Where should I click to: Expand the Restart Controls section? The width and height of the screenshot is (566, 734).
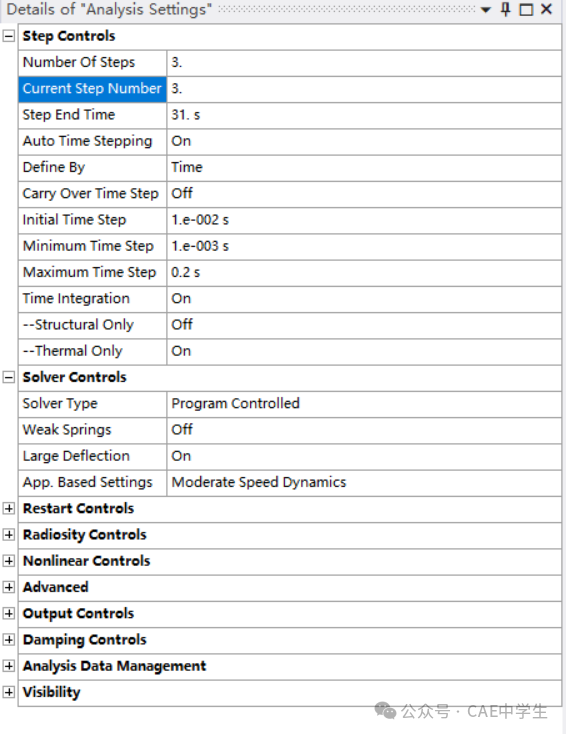pos(9,508)
